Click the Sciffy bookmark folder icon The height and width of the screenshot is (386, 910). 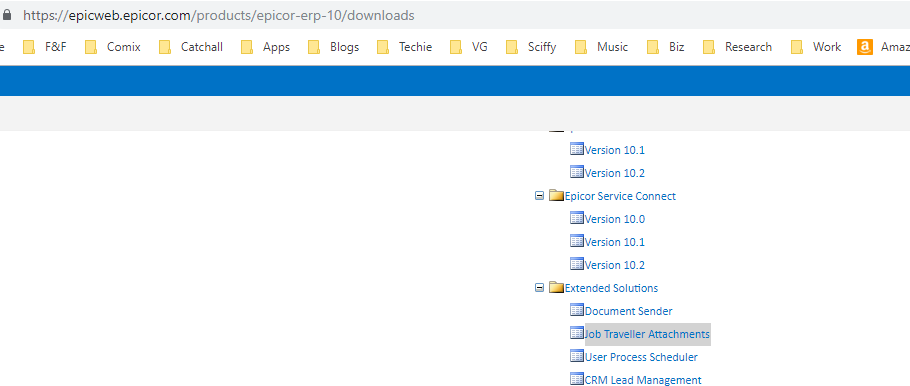[x=512, y=47]
